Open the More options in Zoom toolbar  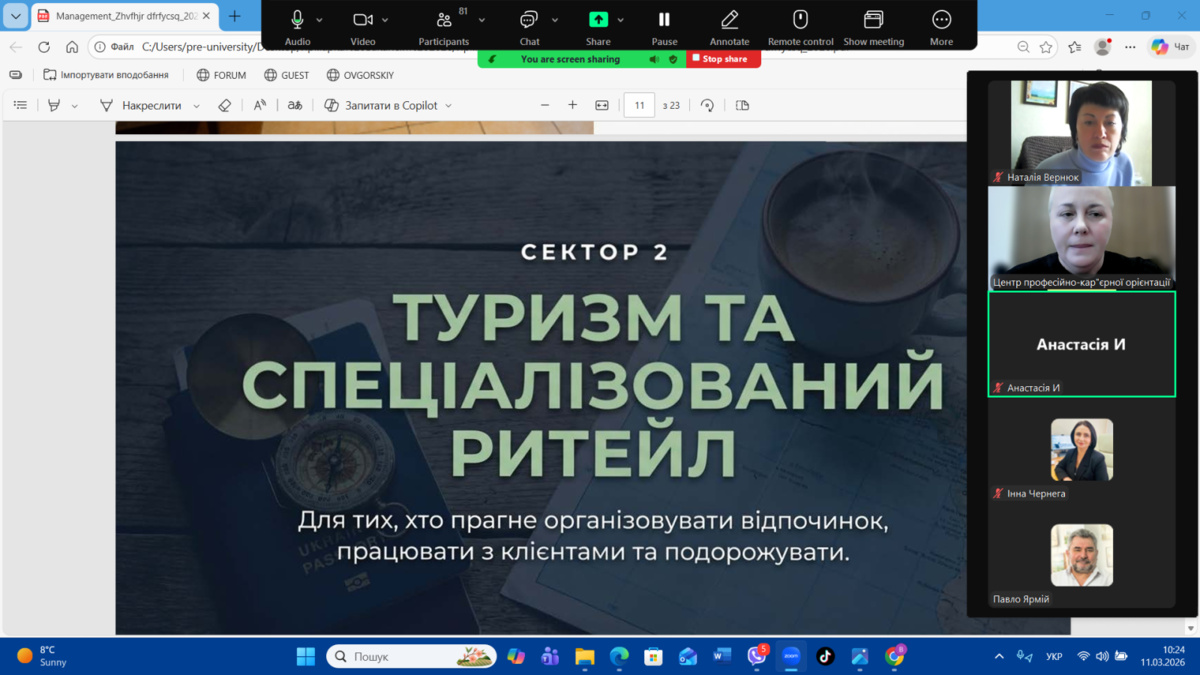coord(941,20)
